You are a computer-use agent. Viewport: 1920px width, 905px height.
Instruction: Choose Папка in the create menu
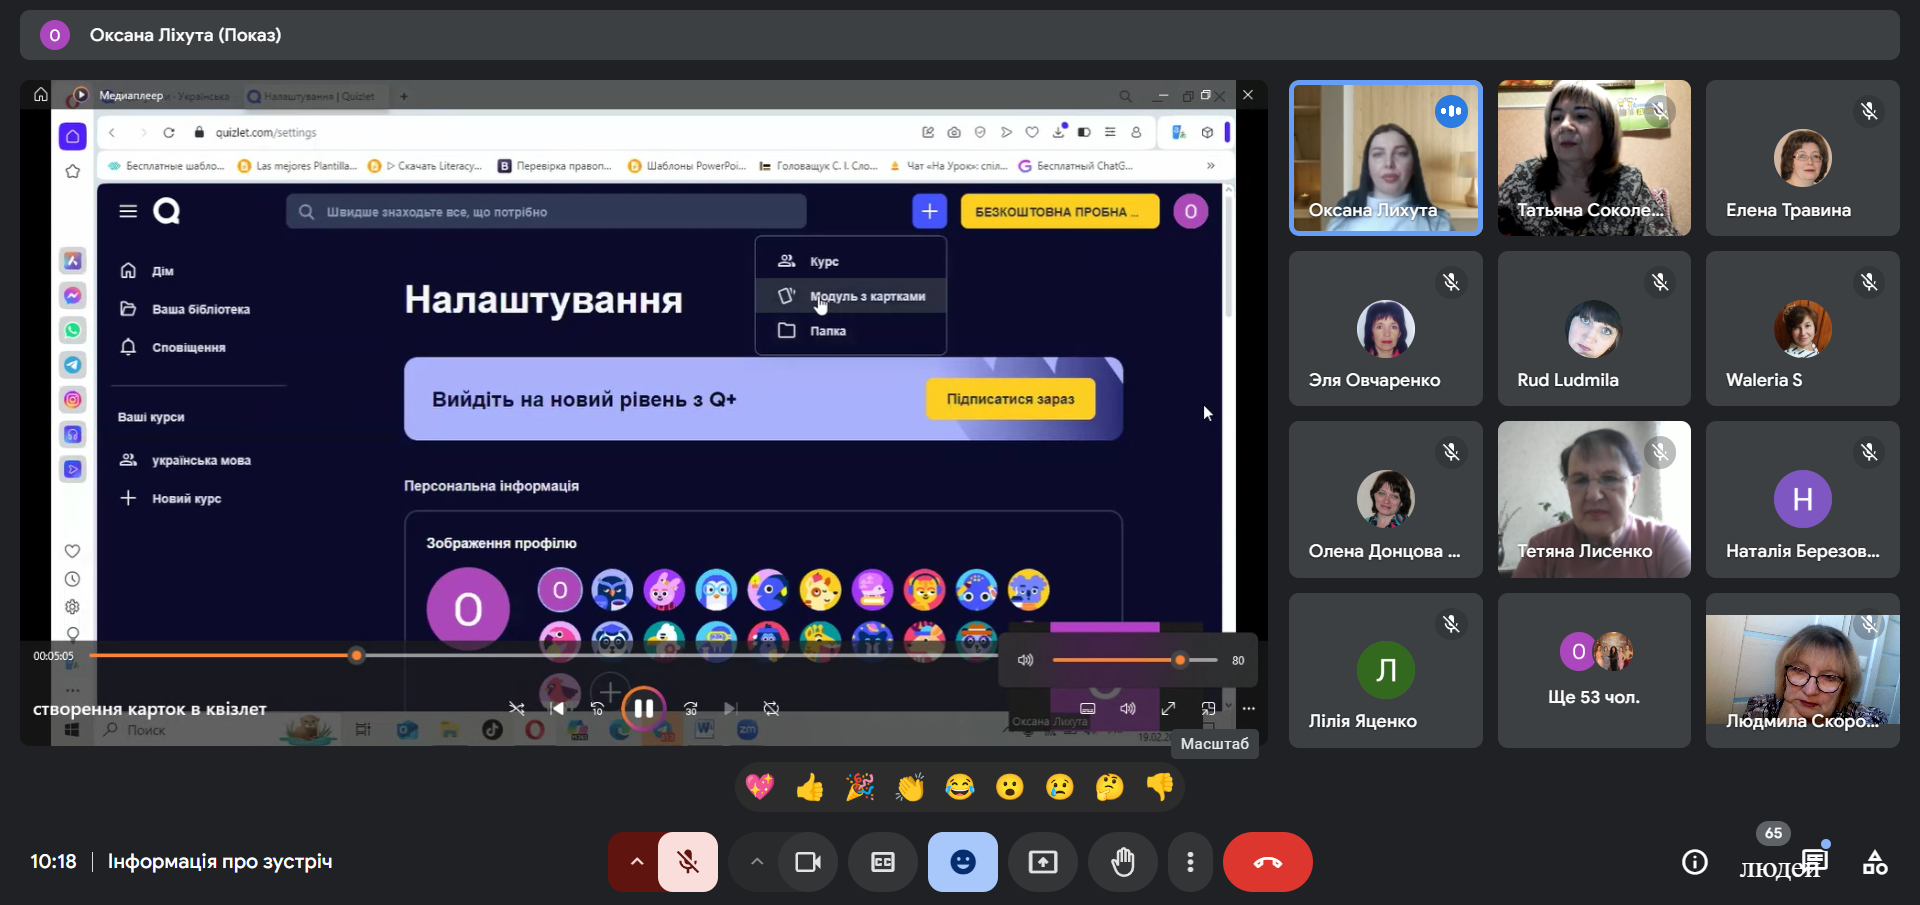point(851,331)
